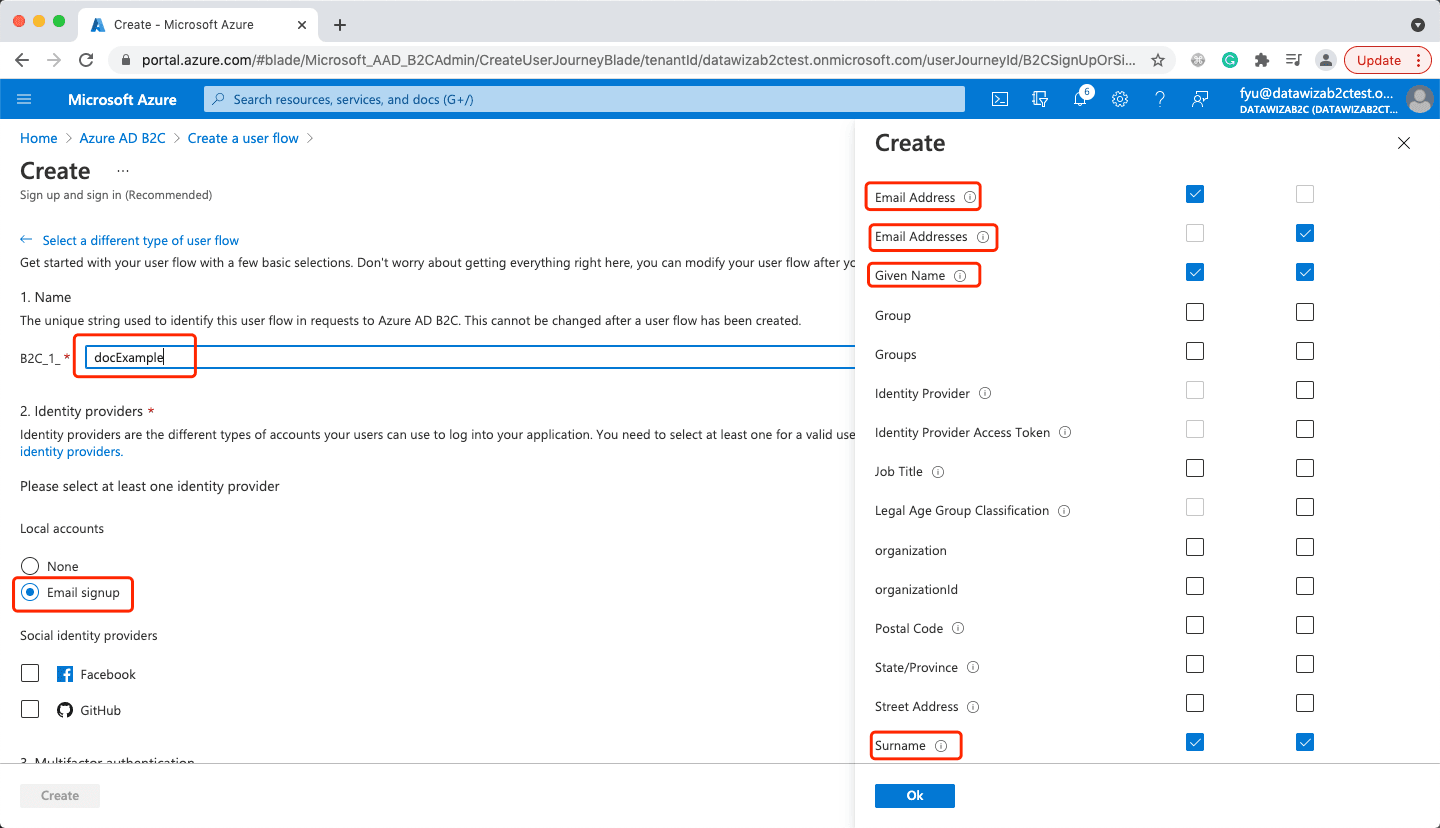Open the Directories and subscriptions filter icon
Viewport: 1440px width, 828px height.
(1040, 99)
